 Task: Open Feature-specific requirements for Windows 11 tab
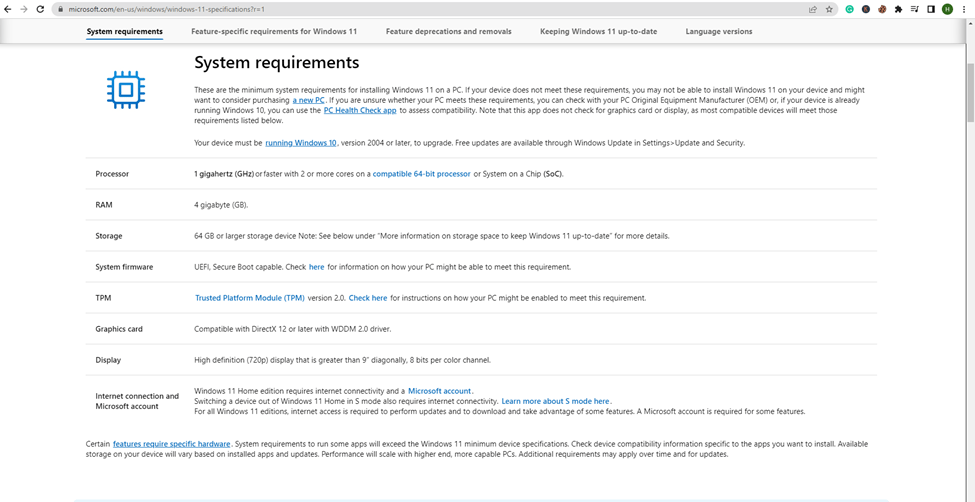pyautogui.click(x=274, y=31)
